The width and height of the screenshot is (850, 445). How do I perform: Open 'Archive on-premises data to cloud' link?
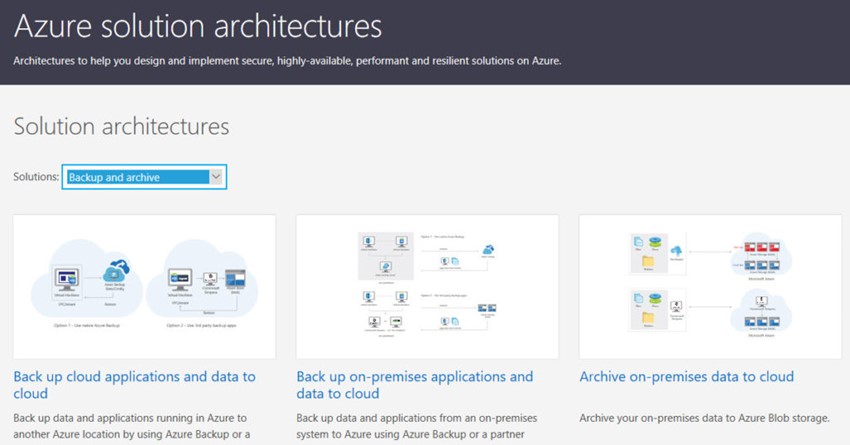coord(686,377)
